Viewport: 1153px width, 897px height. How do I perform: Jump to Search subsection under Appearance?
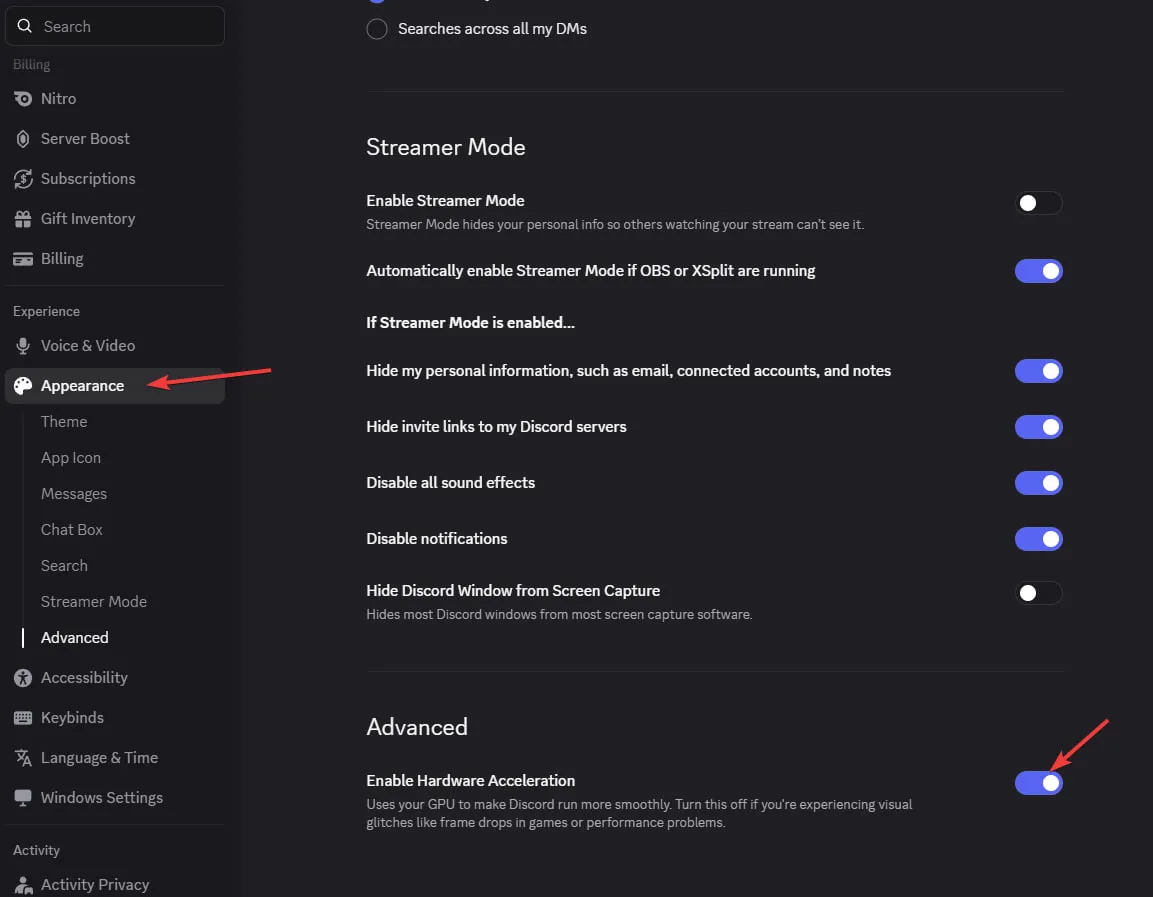tap(64, 566)
